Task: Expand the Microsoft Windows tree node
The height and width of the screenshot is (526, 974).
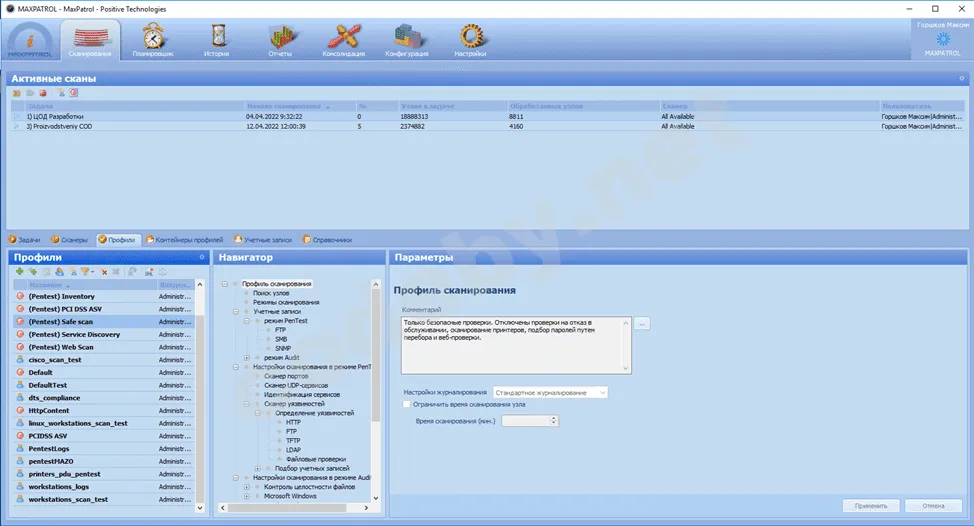Action: pos(246,496)
